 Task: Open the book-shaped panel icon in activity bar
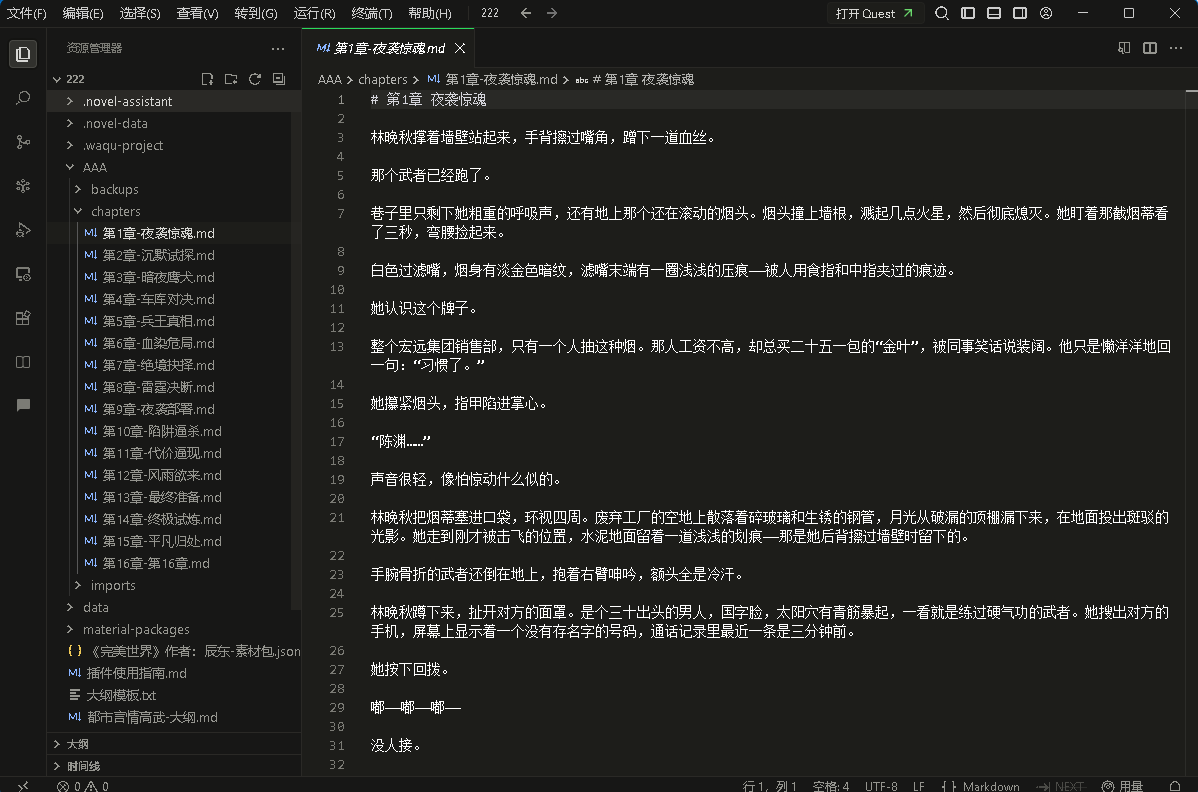[x=23, y=362]
